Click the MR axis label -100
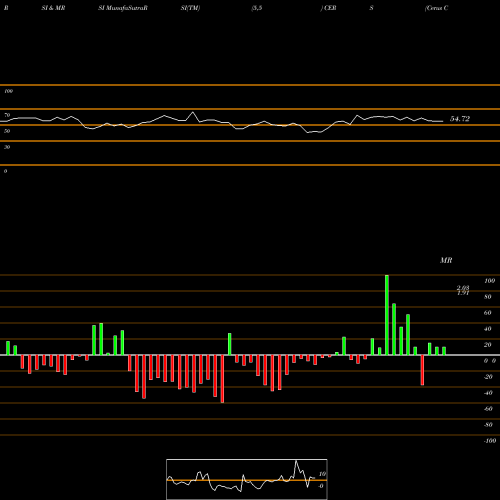The image size is (500, 500). click(490, 441)
